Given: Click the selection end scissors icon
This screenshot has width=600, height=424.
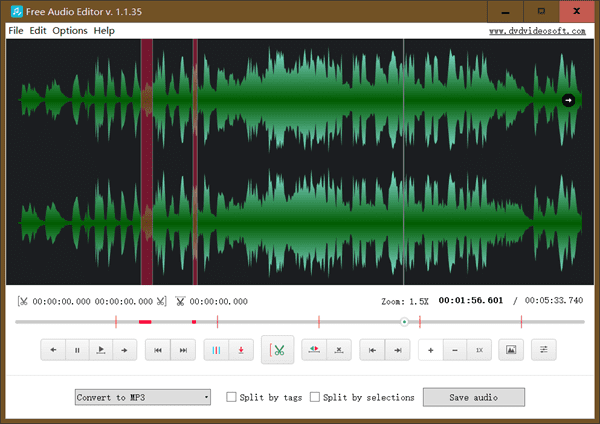Looking at the screenshot, I should [x=160, y=302].
